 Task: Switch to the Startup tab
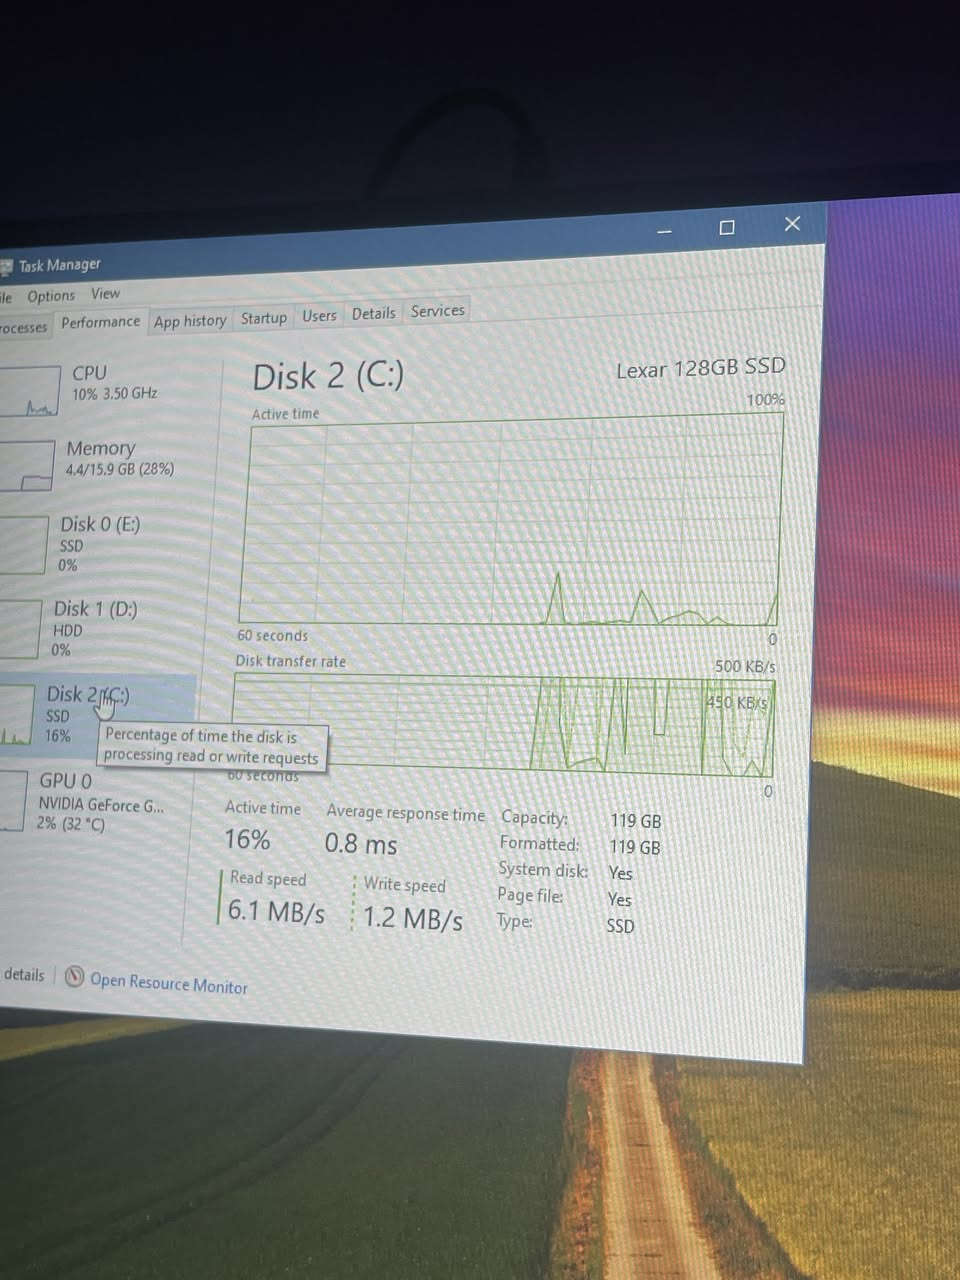(x=264, y=318)
